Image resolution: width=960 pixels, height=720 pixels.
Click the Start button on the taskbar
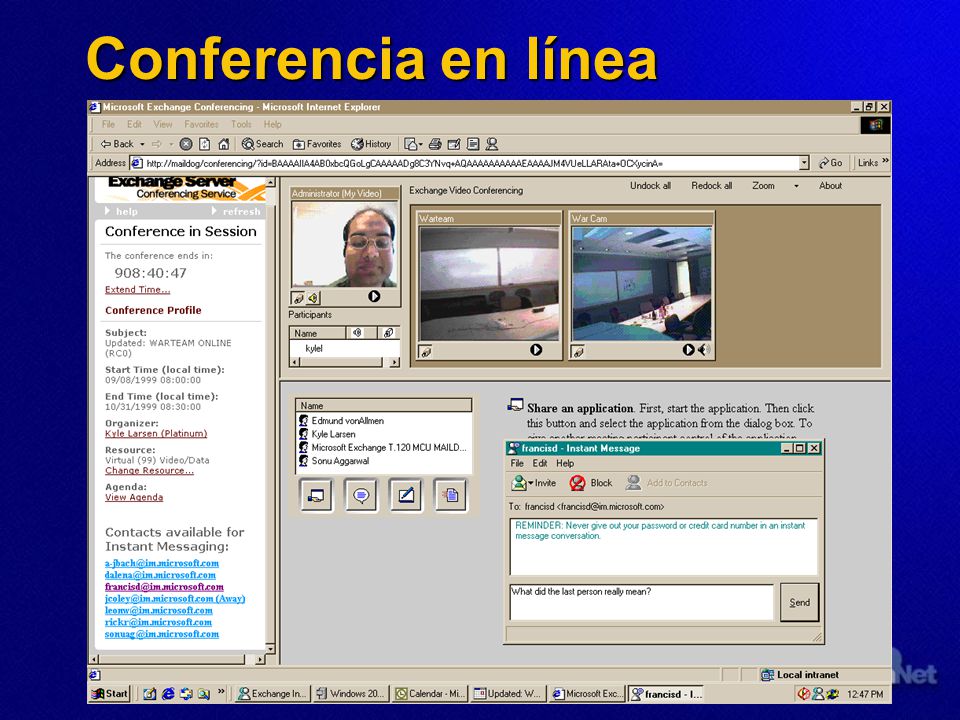tap(110, 694)
